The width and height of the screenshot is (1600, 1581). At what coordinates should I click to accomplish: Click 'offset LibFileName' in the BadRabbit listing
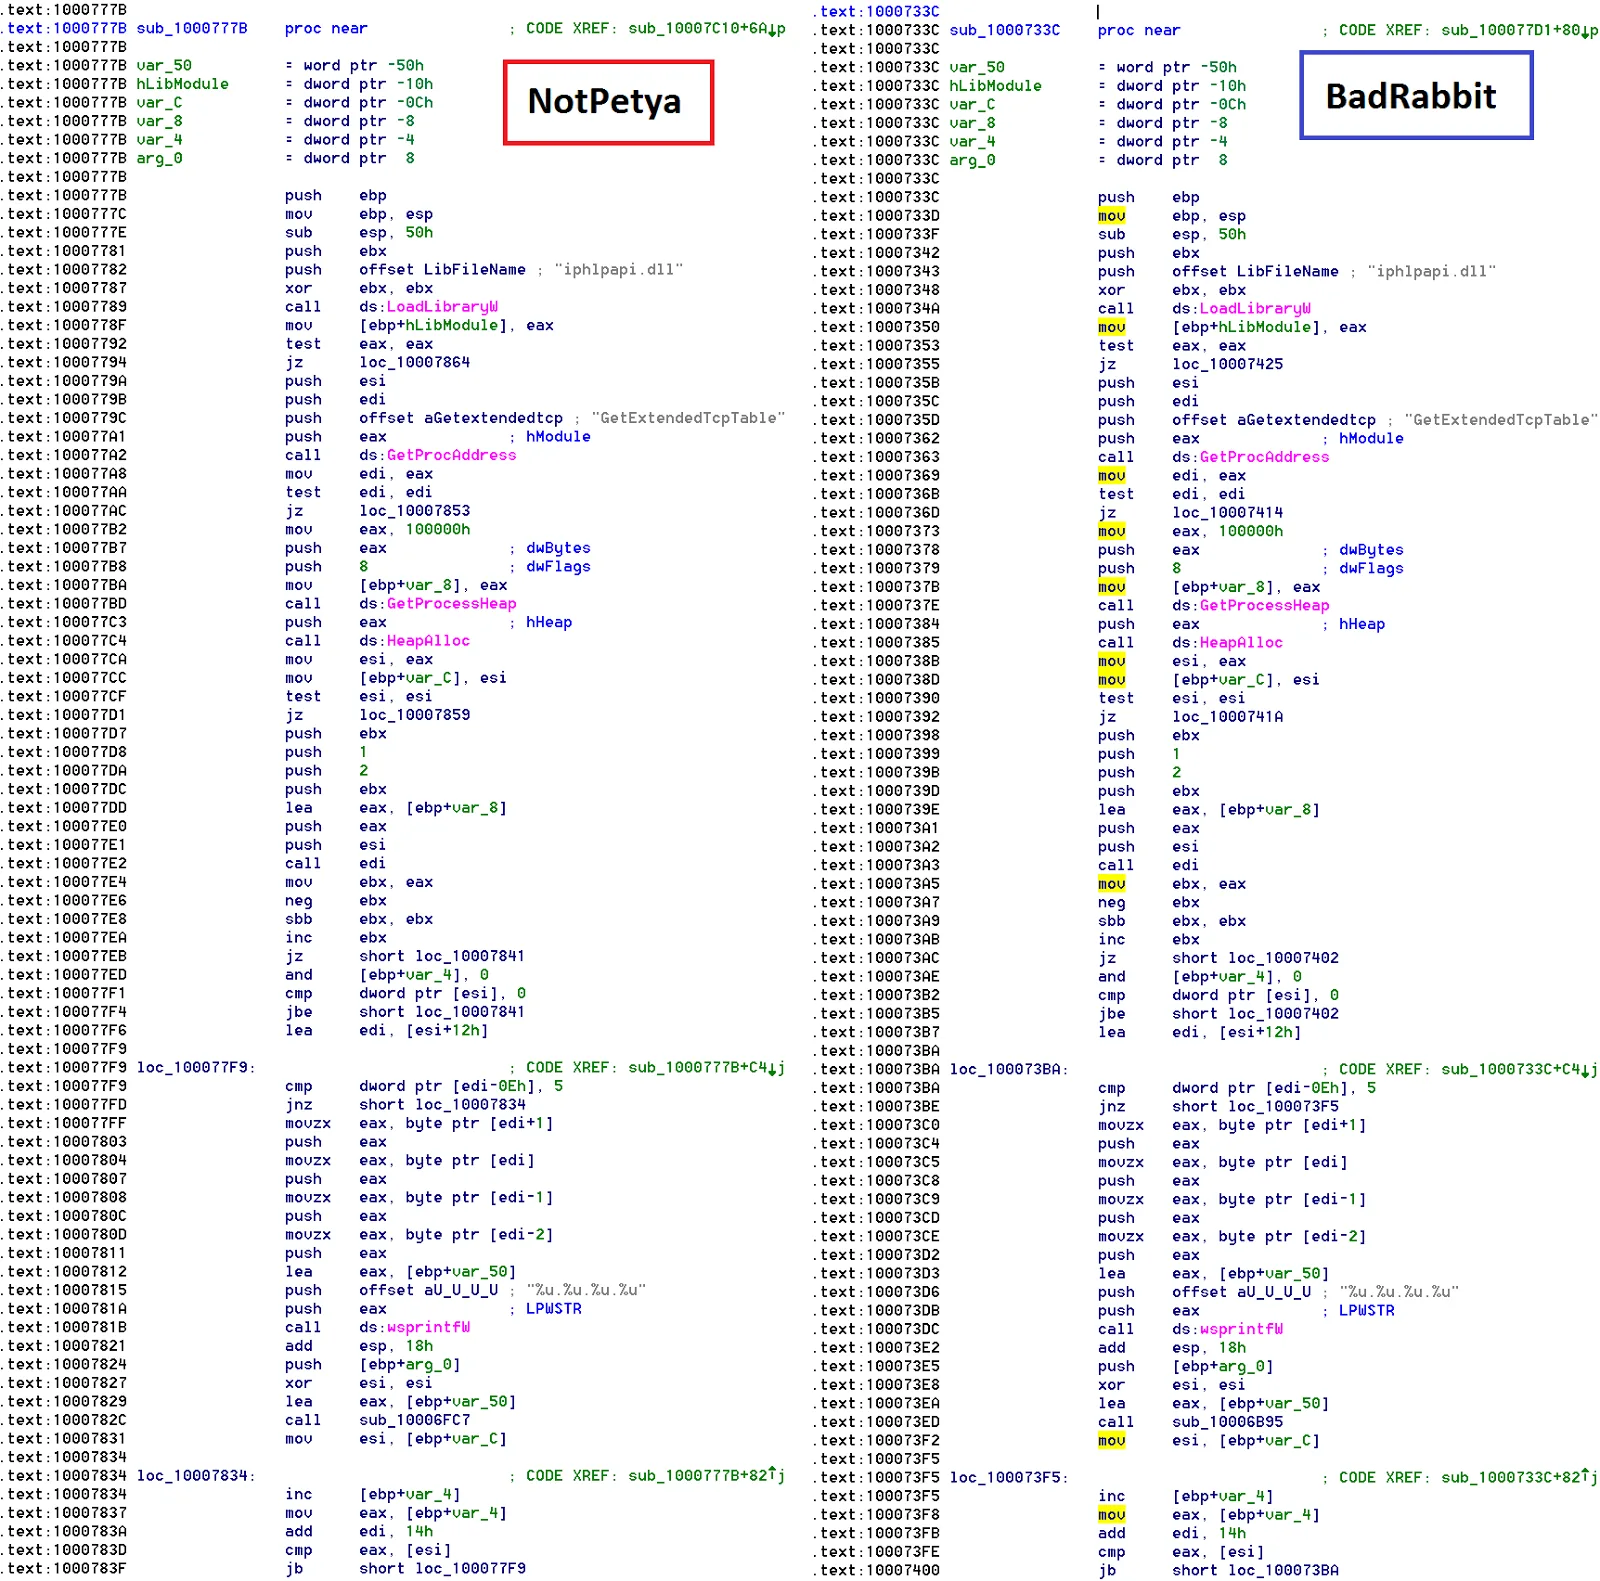pyautogui.click(x=1255, y=272)
